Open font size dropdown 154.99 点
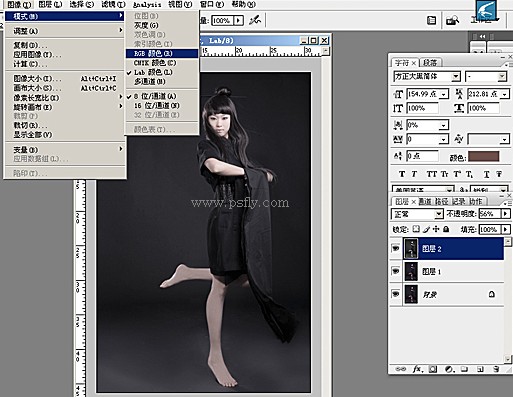Image resolution: width=513 pixels, height=397 pixels. point(444,94)
